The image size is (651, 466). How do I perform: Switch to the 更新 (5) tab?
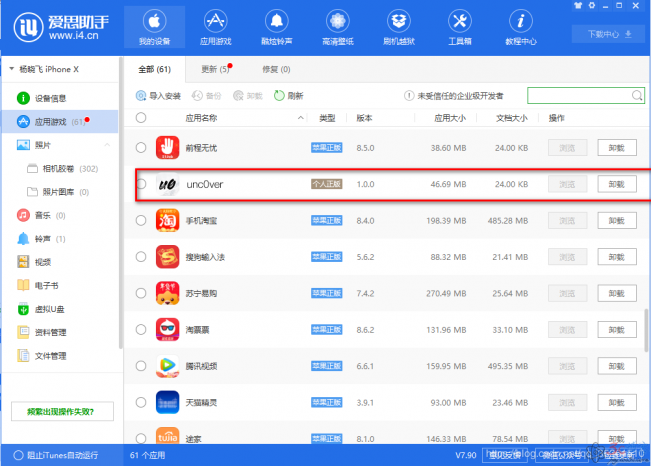point(215,69)
